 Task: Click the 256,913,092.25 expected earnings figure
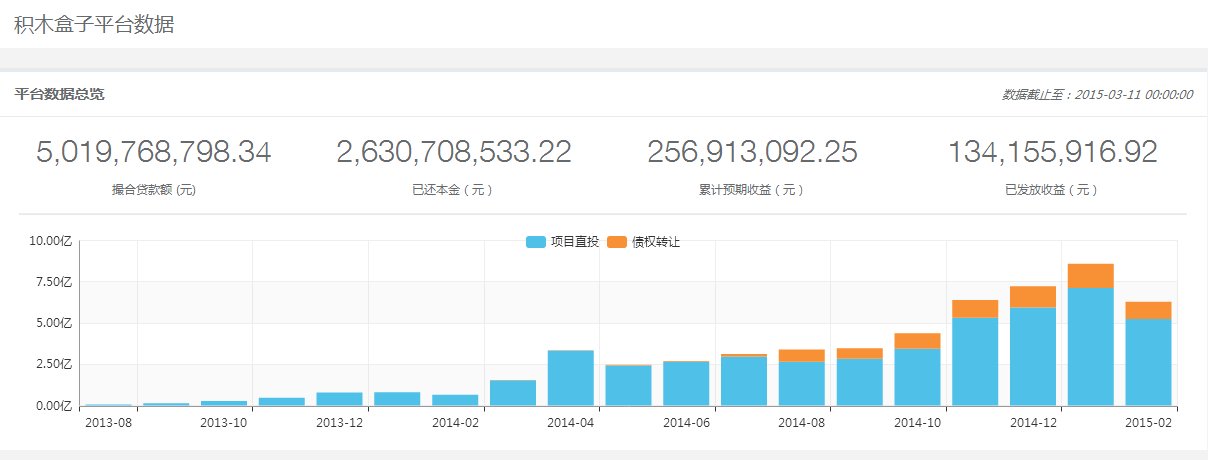coord(752,152)
